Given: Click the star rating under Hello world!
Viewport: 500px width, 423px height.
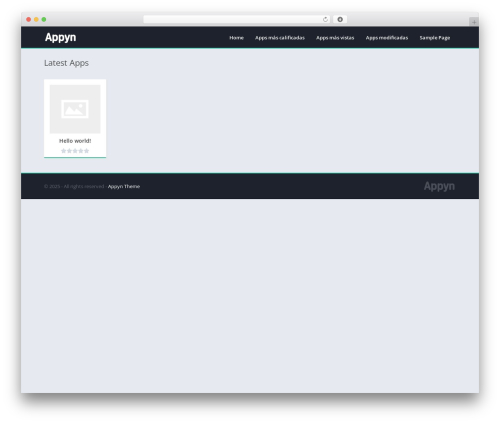Looking at the screenshot, I should tap(75, 151).
